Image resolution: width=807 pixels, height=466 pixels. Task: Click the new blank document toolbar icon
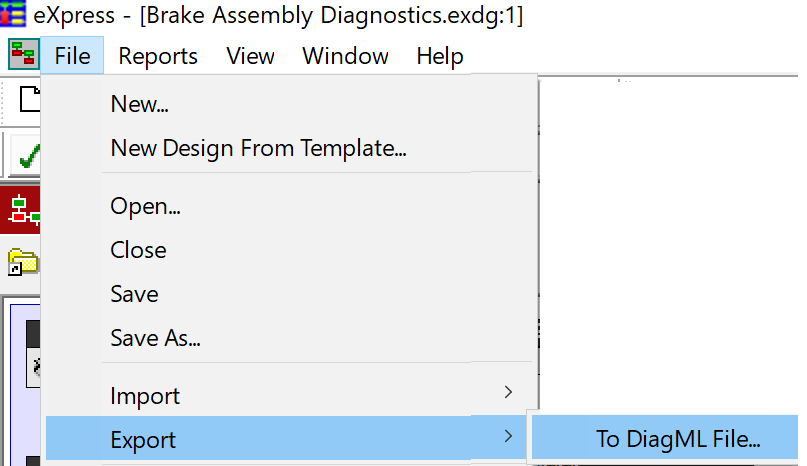(30, 99)
